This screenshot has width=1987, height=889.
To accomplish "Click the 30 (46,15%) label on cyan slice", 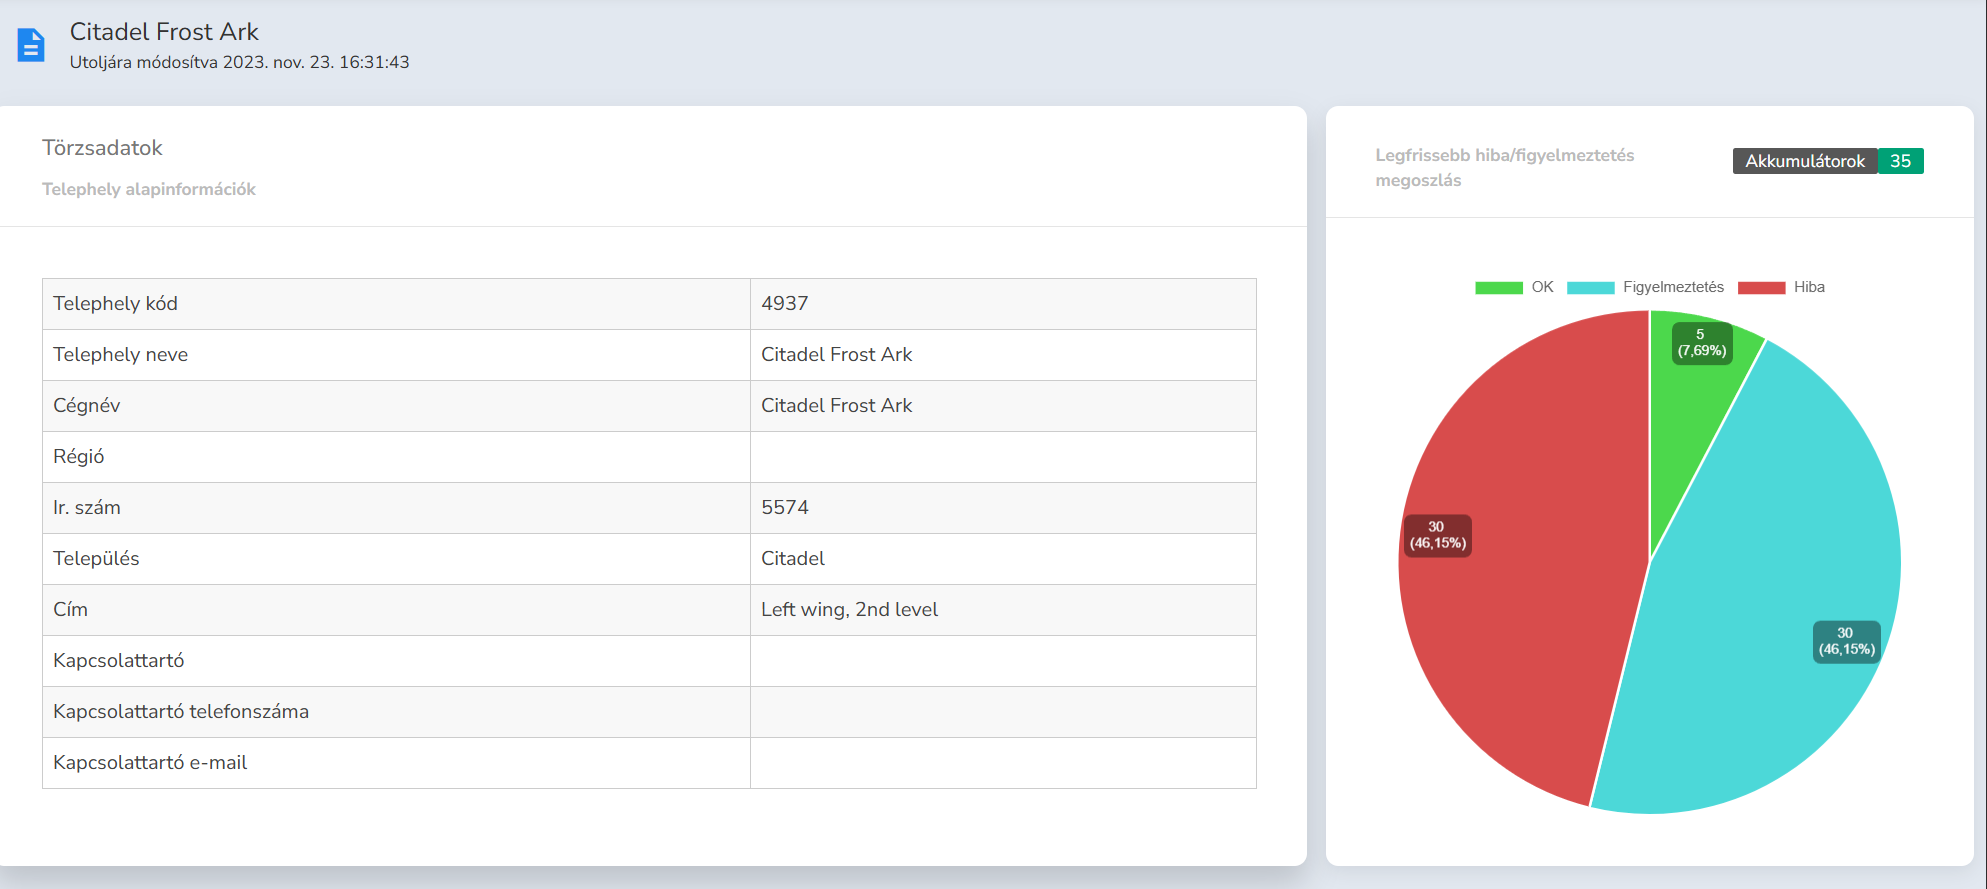I will tap(1846, 641).
